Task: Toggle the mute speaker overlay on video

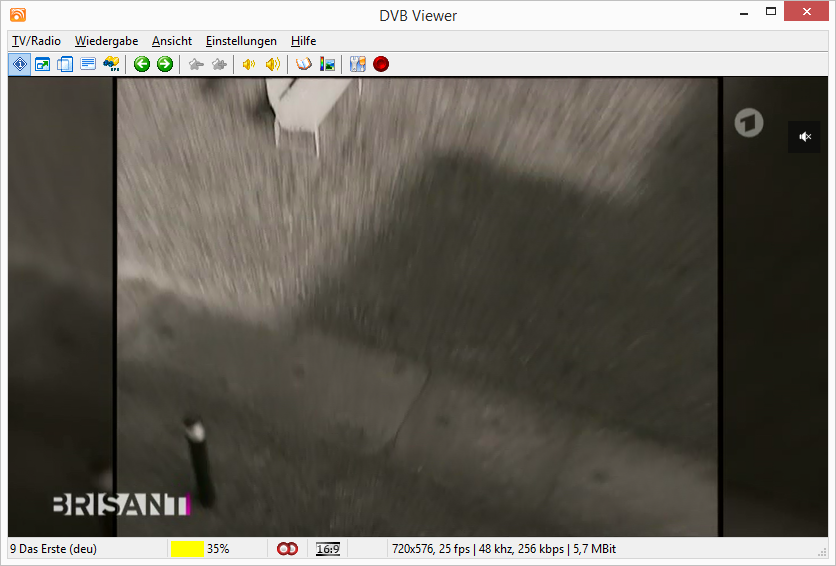Action: pos(804,137)
